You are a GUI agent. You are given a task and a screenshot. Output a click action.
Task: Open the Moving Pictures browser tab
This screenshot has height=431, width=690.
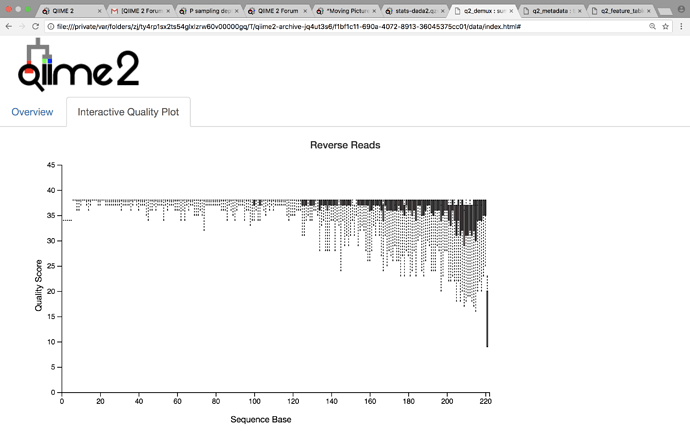click(346, 11)
